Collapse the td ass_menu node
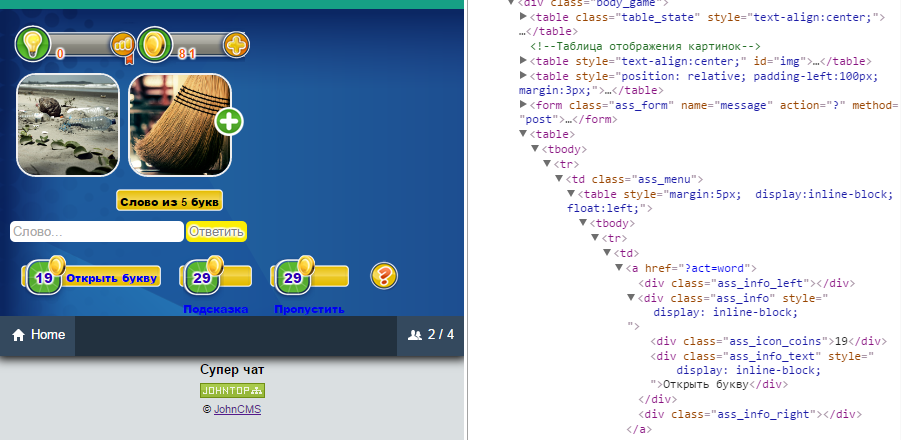 [x=558, y=179]
